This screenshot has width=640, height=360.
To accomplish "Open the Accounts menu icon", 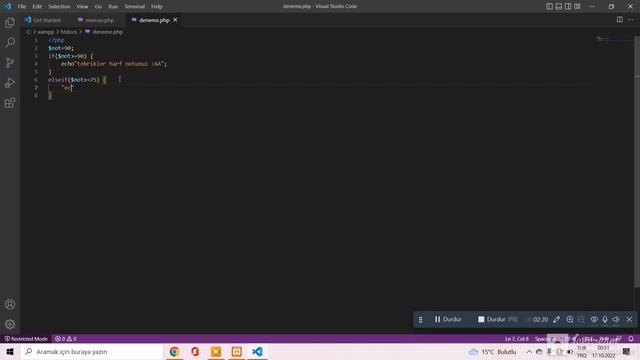I will coord(10,304).
